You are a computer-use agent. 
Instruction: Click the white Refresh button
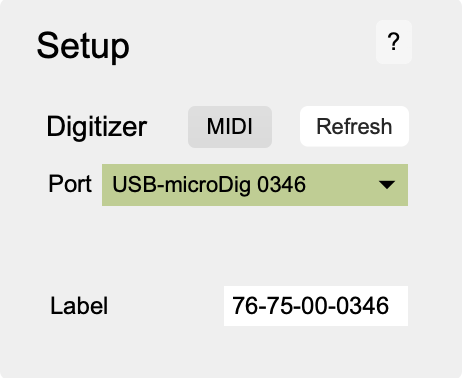click(354, 126)
